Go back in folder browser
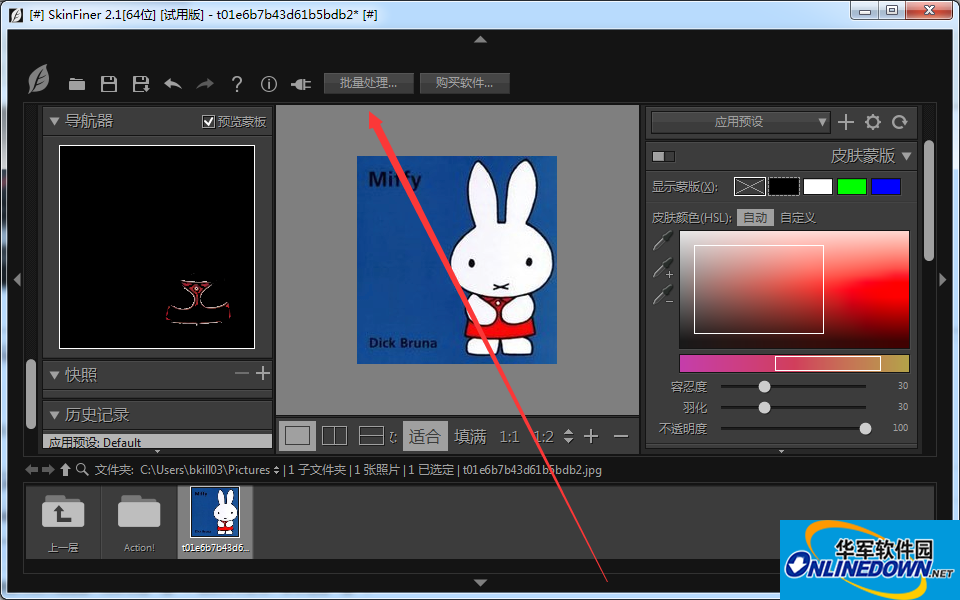 32,470
